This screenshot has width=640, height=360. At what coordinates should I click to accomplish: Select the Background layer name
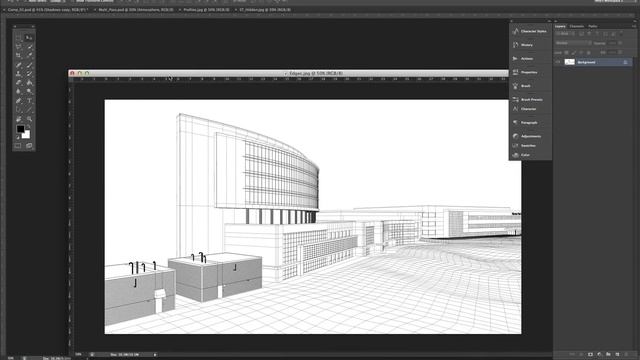tap(586, 62)
